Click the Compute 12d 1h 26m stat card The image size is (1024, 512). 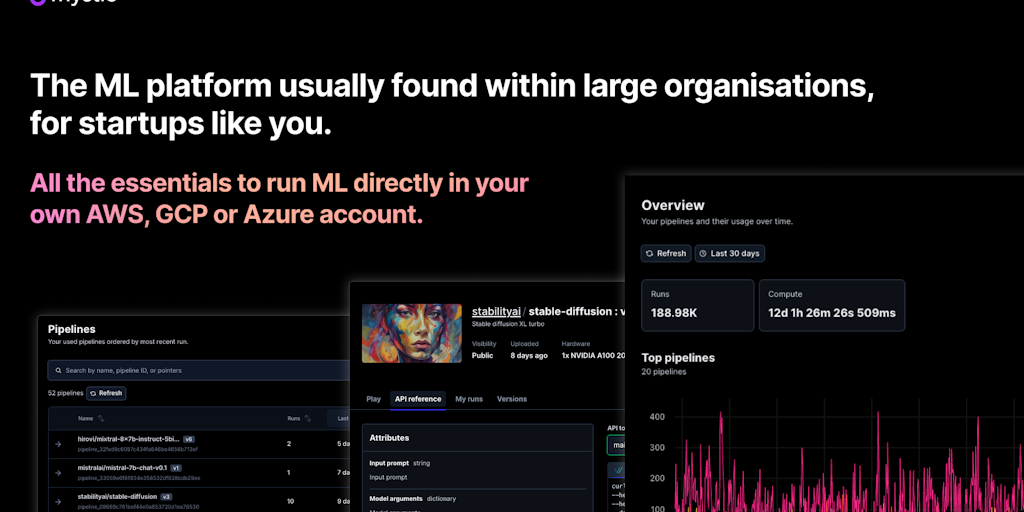832,304
